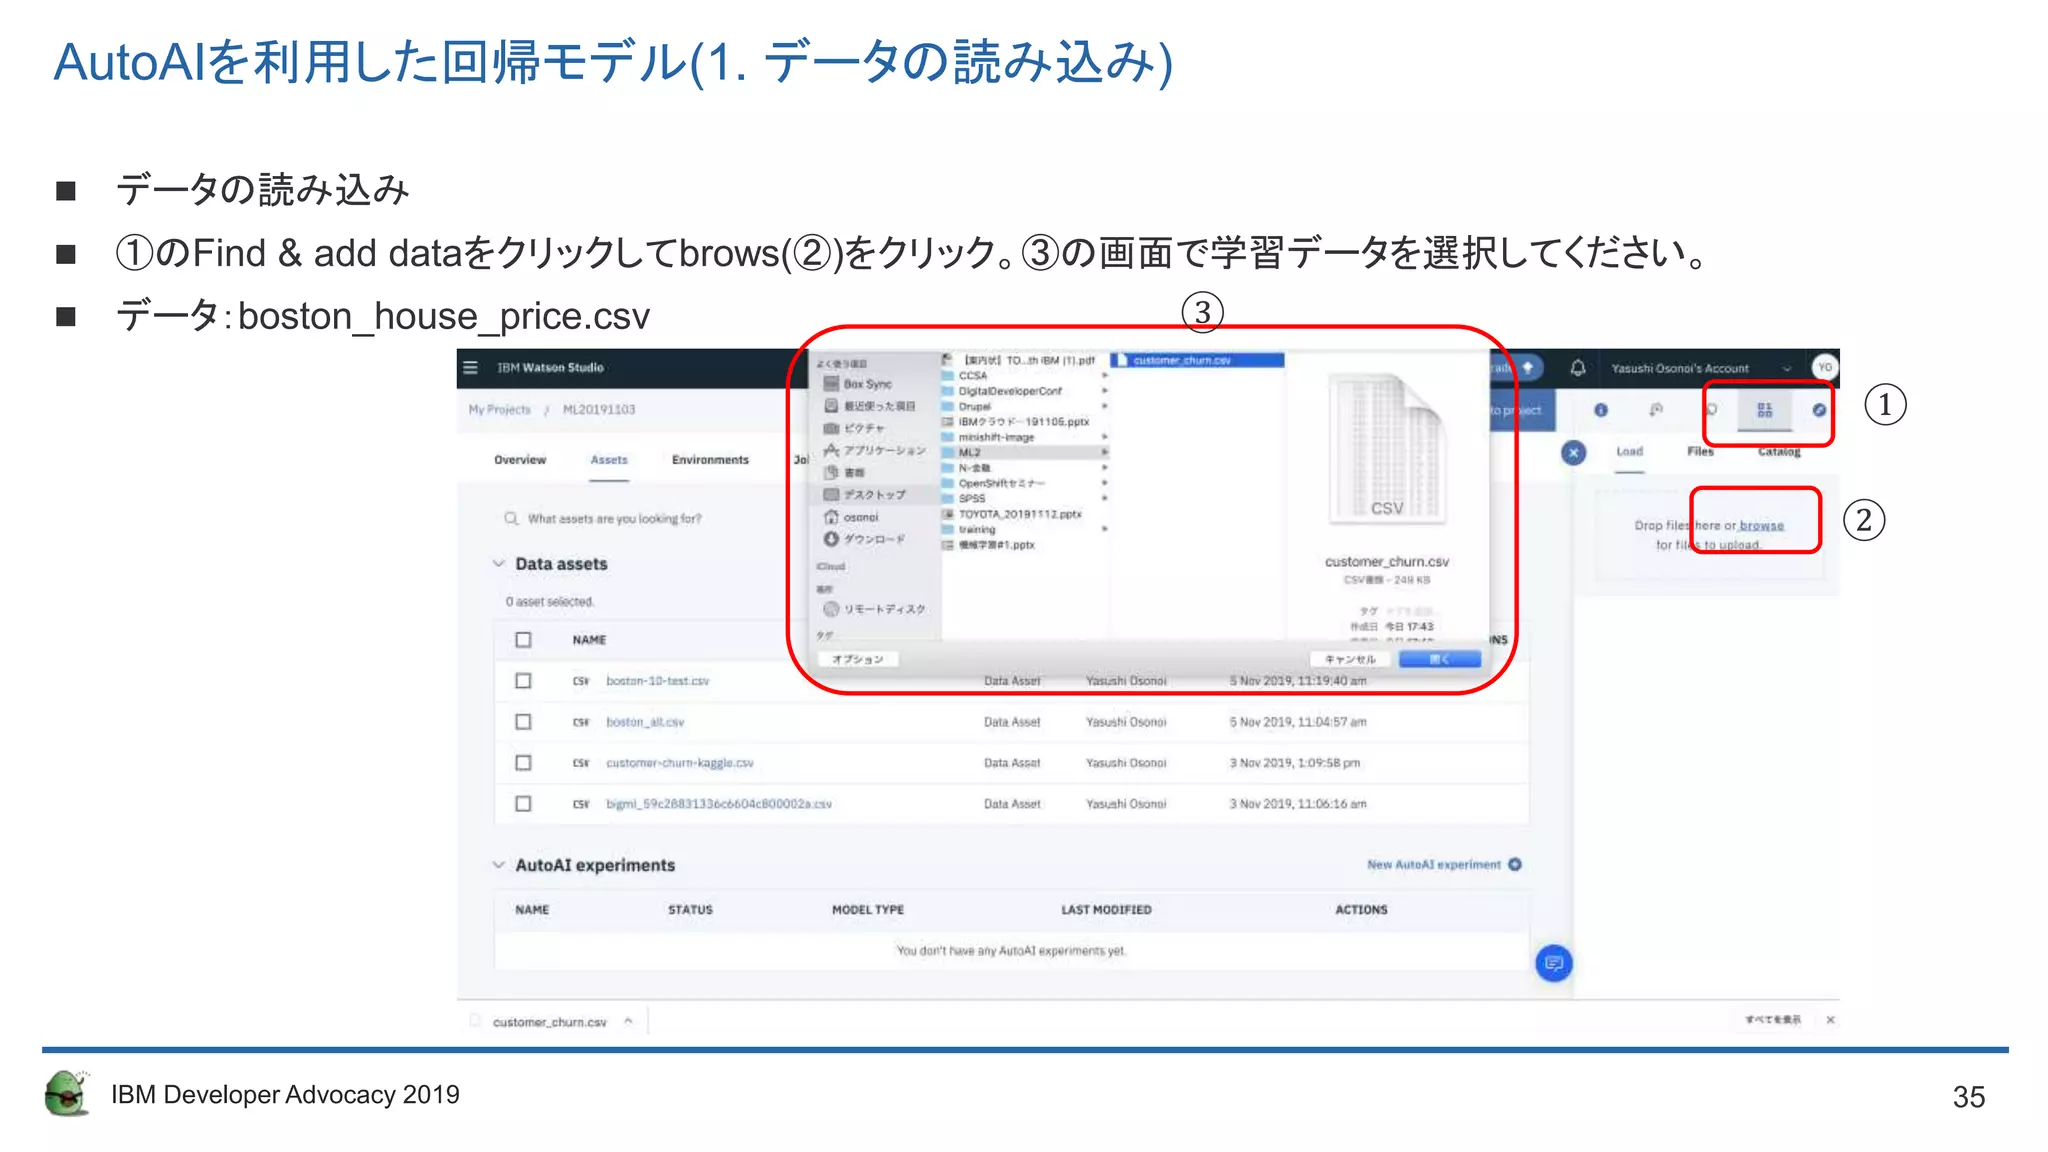Screen dimensions: 2048x1152
Task: Open the notifications bell icon
Action: click(x=1578, y=368)
